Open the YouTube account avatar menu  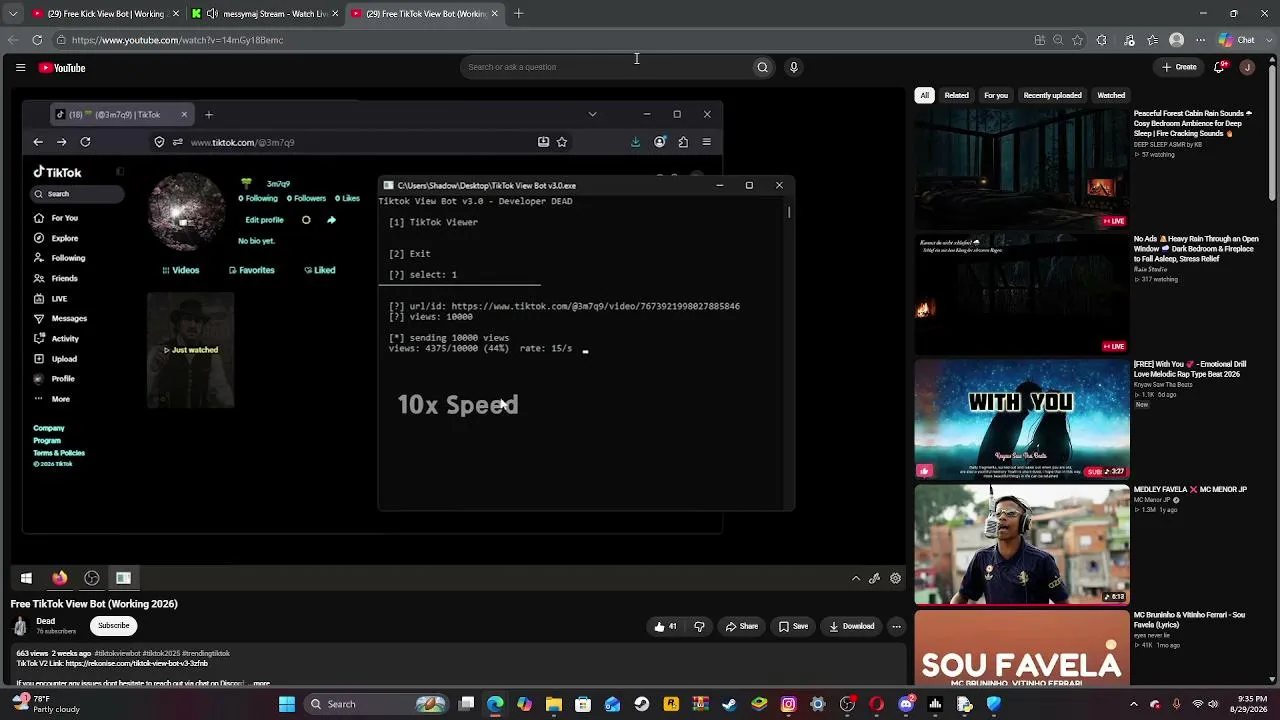(1247, 67)
